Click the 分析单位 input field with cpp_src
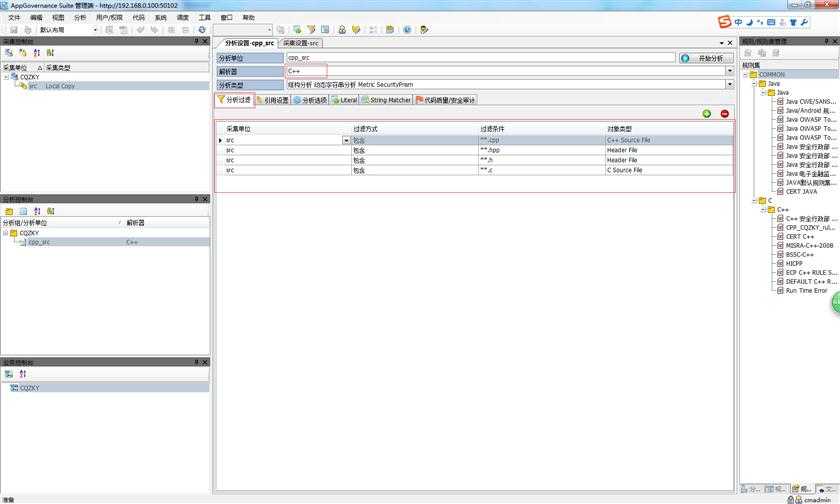840x504 pixels. [481, 57]
